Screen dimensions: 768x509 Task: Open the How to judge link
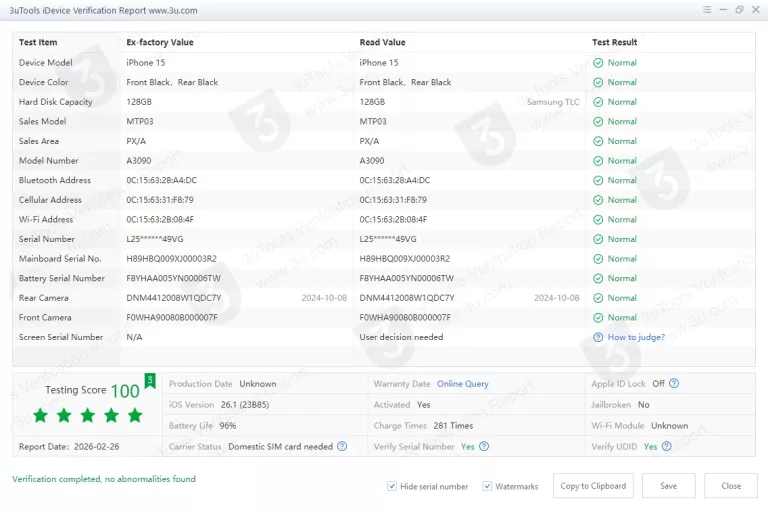[636, 337]
